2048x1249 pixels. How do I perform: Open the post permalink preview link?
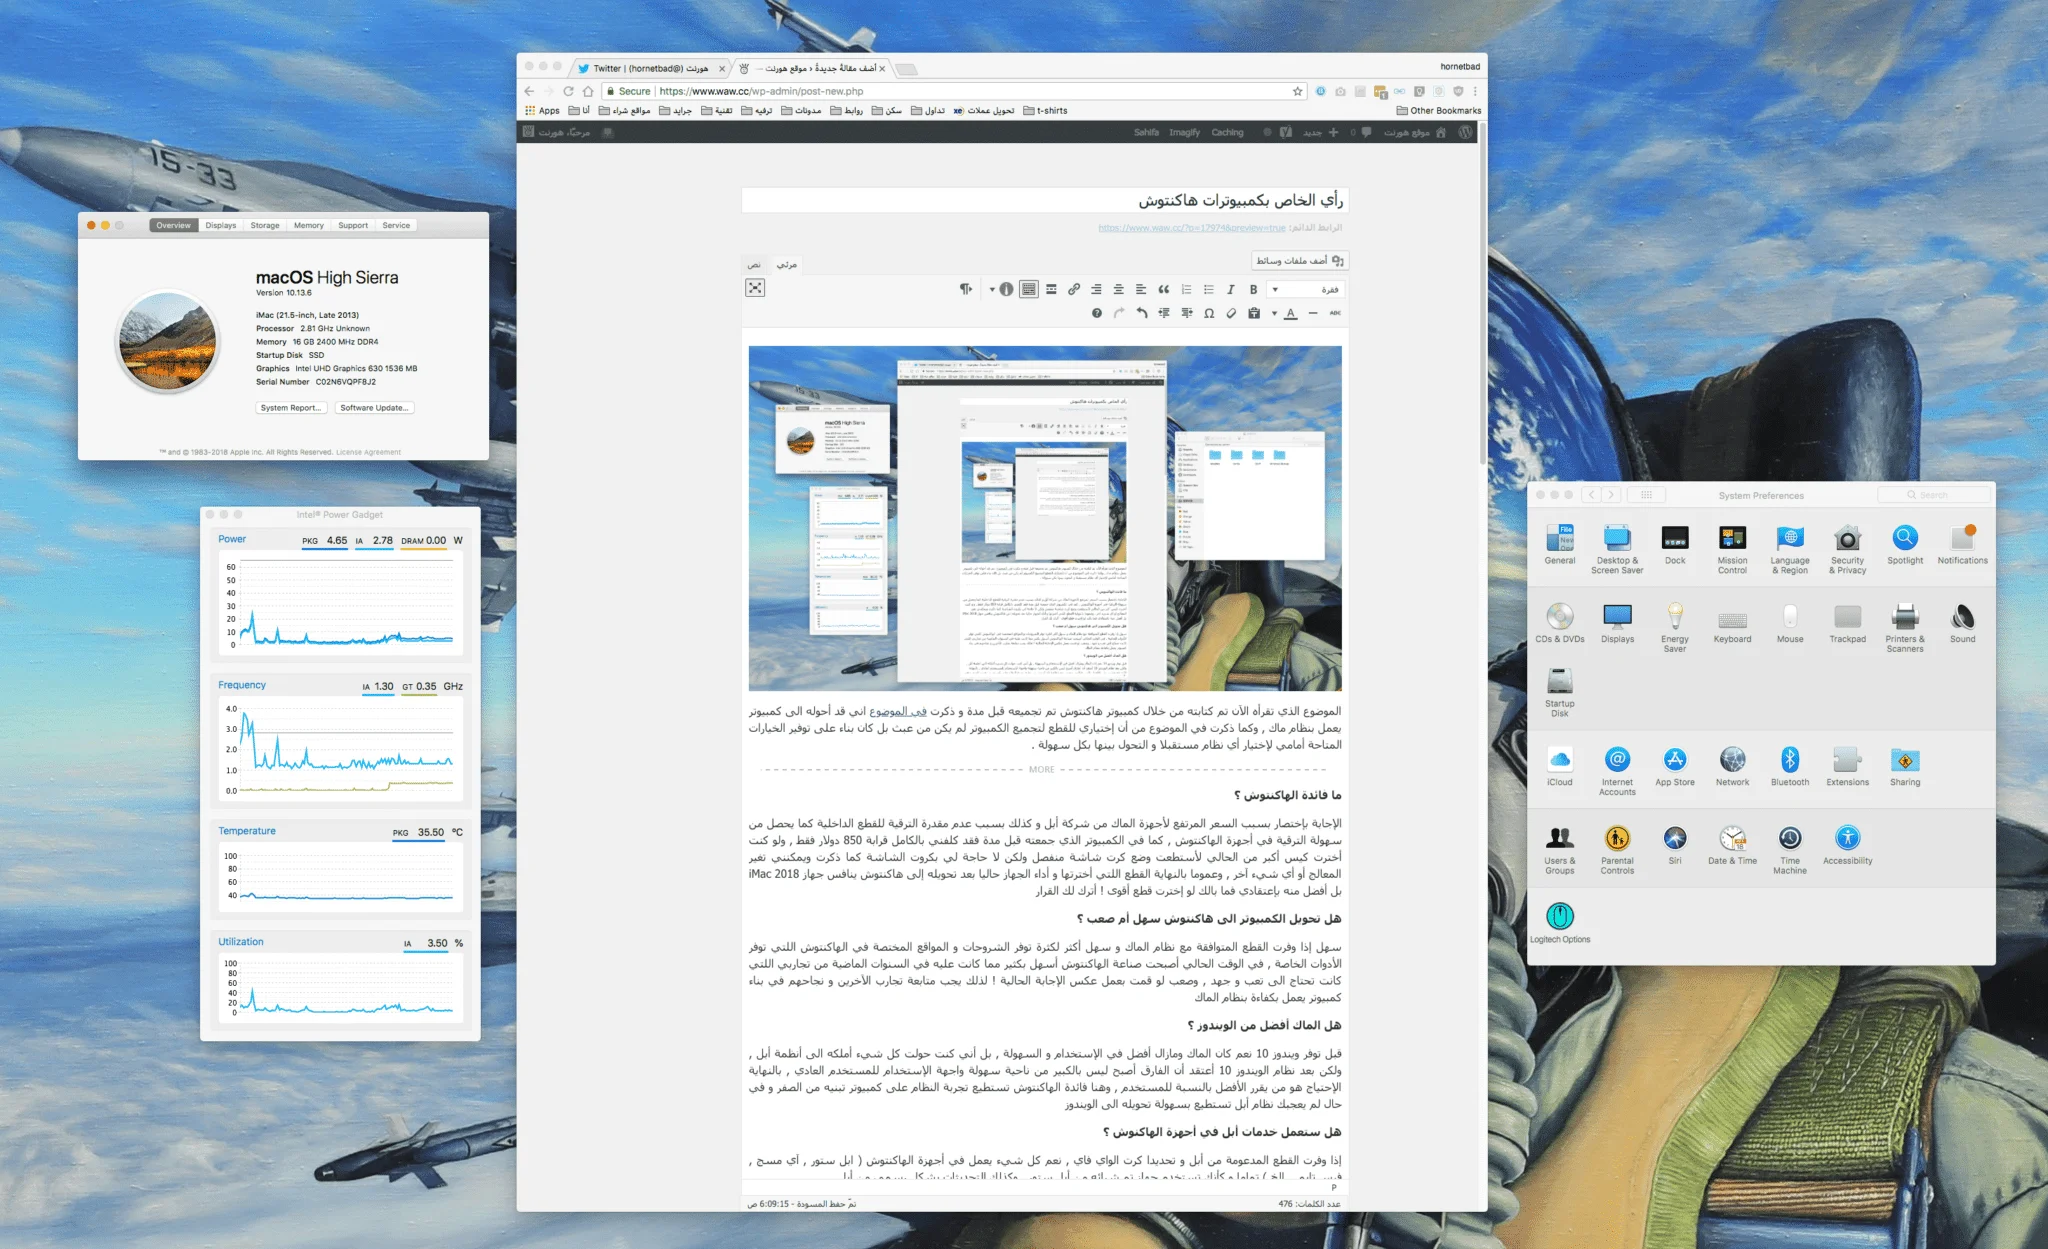(x=1191, y=228)
